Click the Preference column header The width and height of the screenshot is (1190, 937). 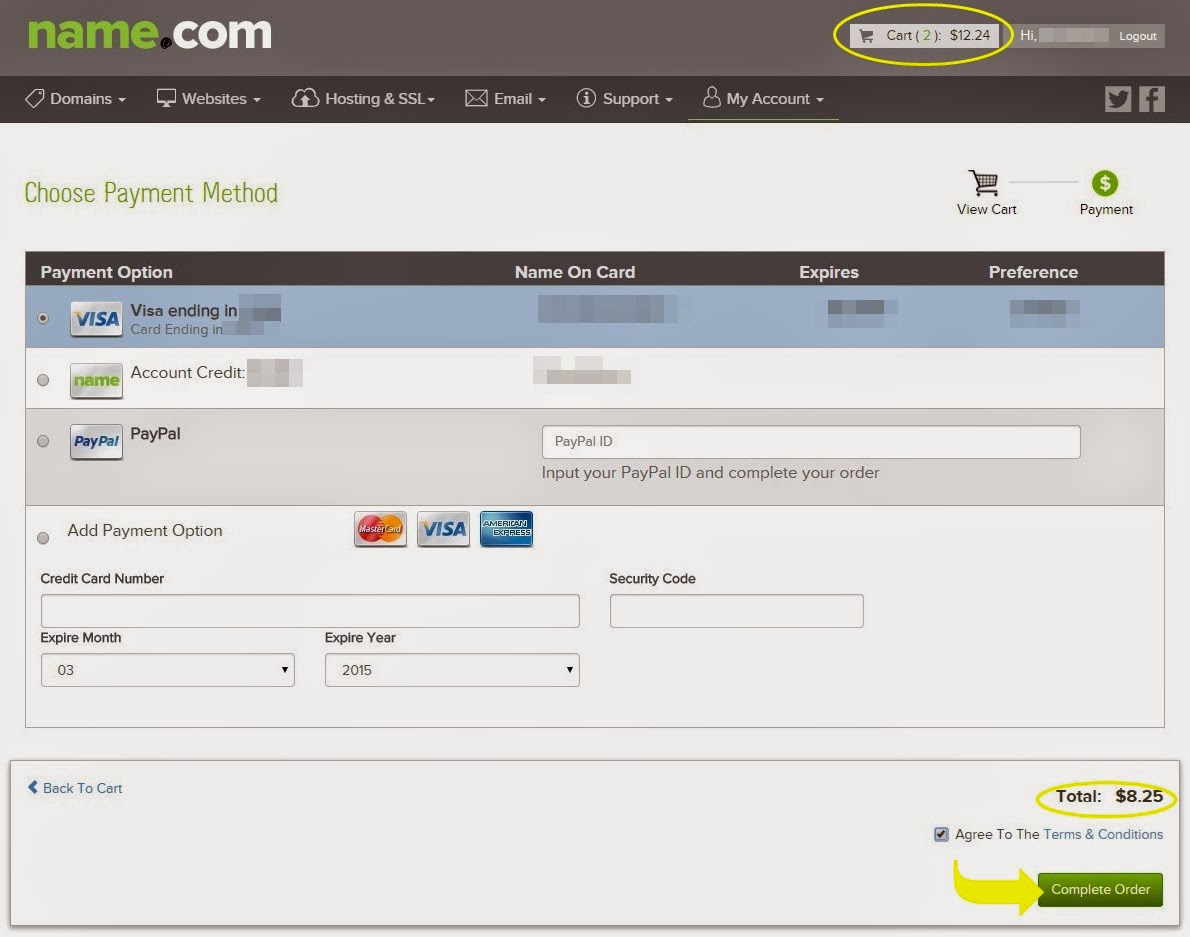(x=1033, y=272)
